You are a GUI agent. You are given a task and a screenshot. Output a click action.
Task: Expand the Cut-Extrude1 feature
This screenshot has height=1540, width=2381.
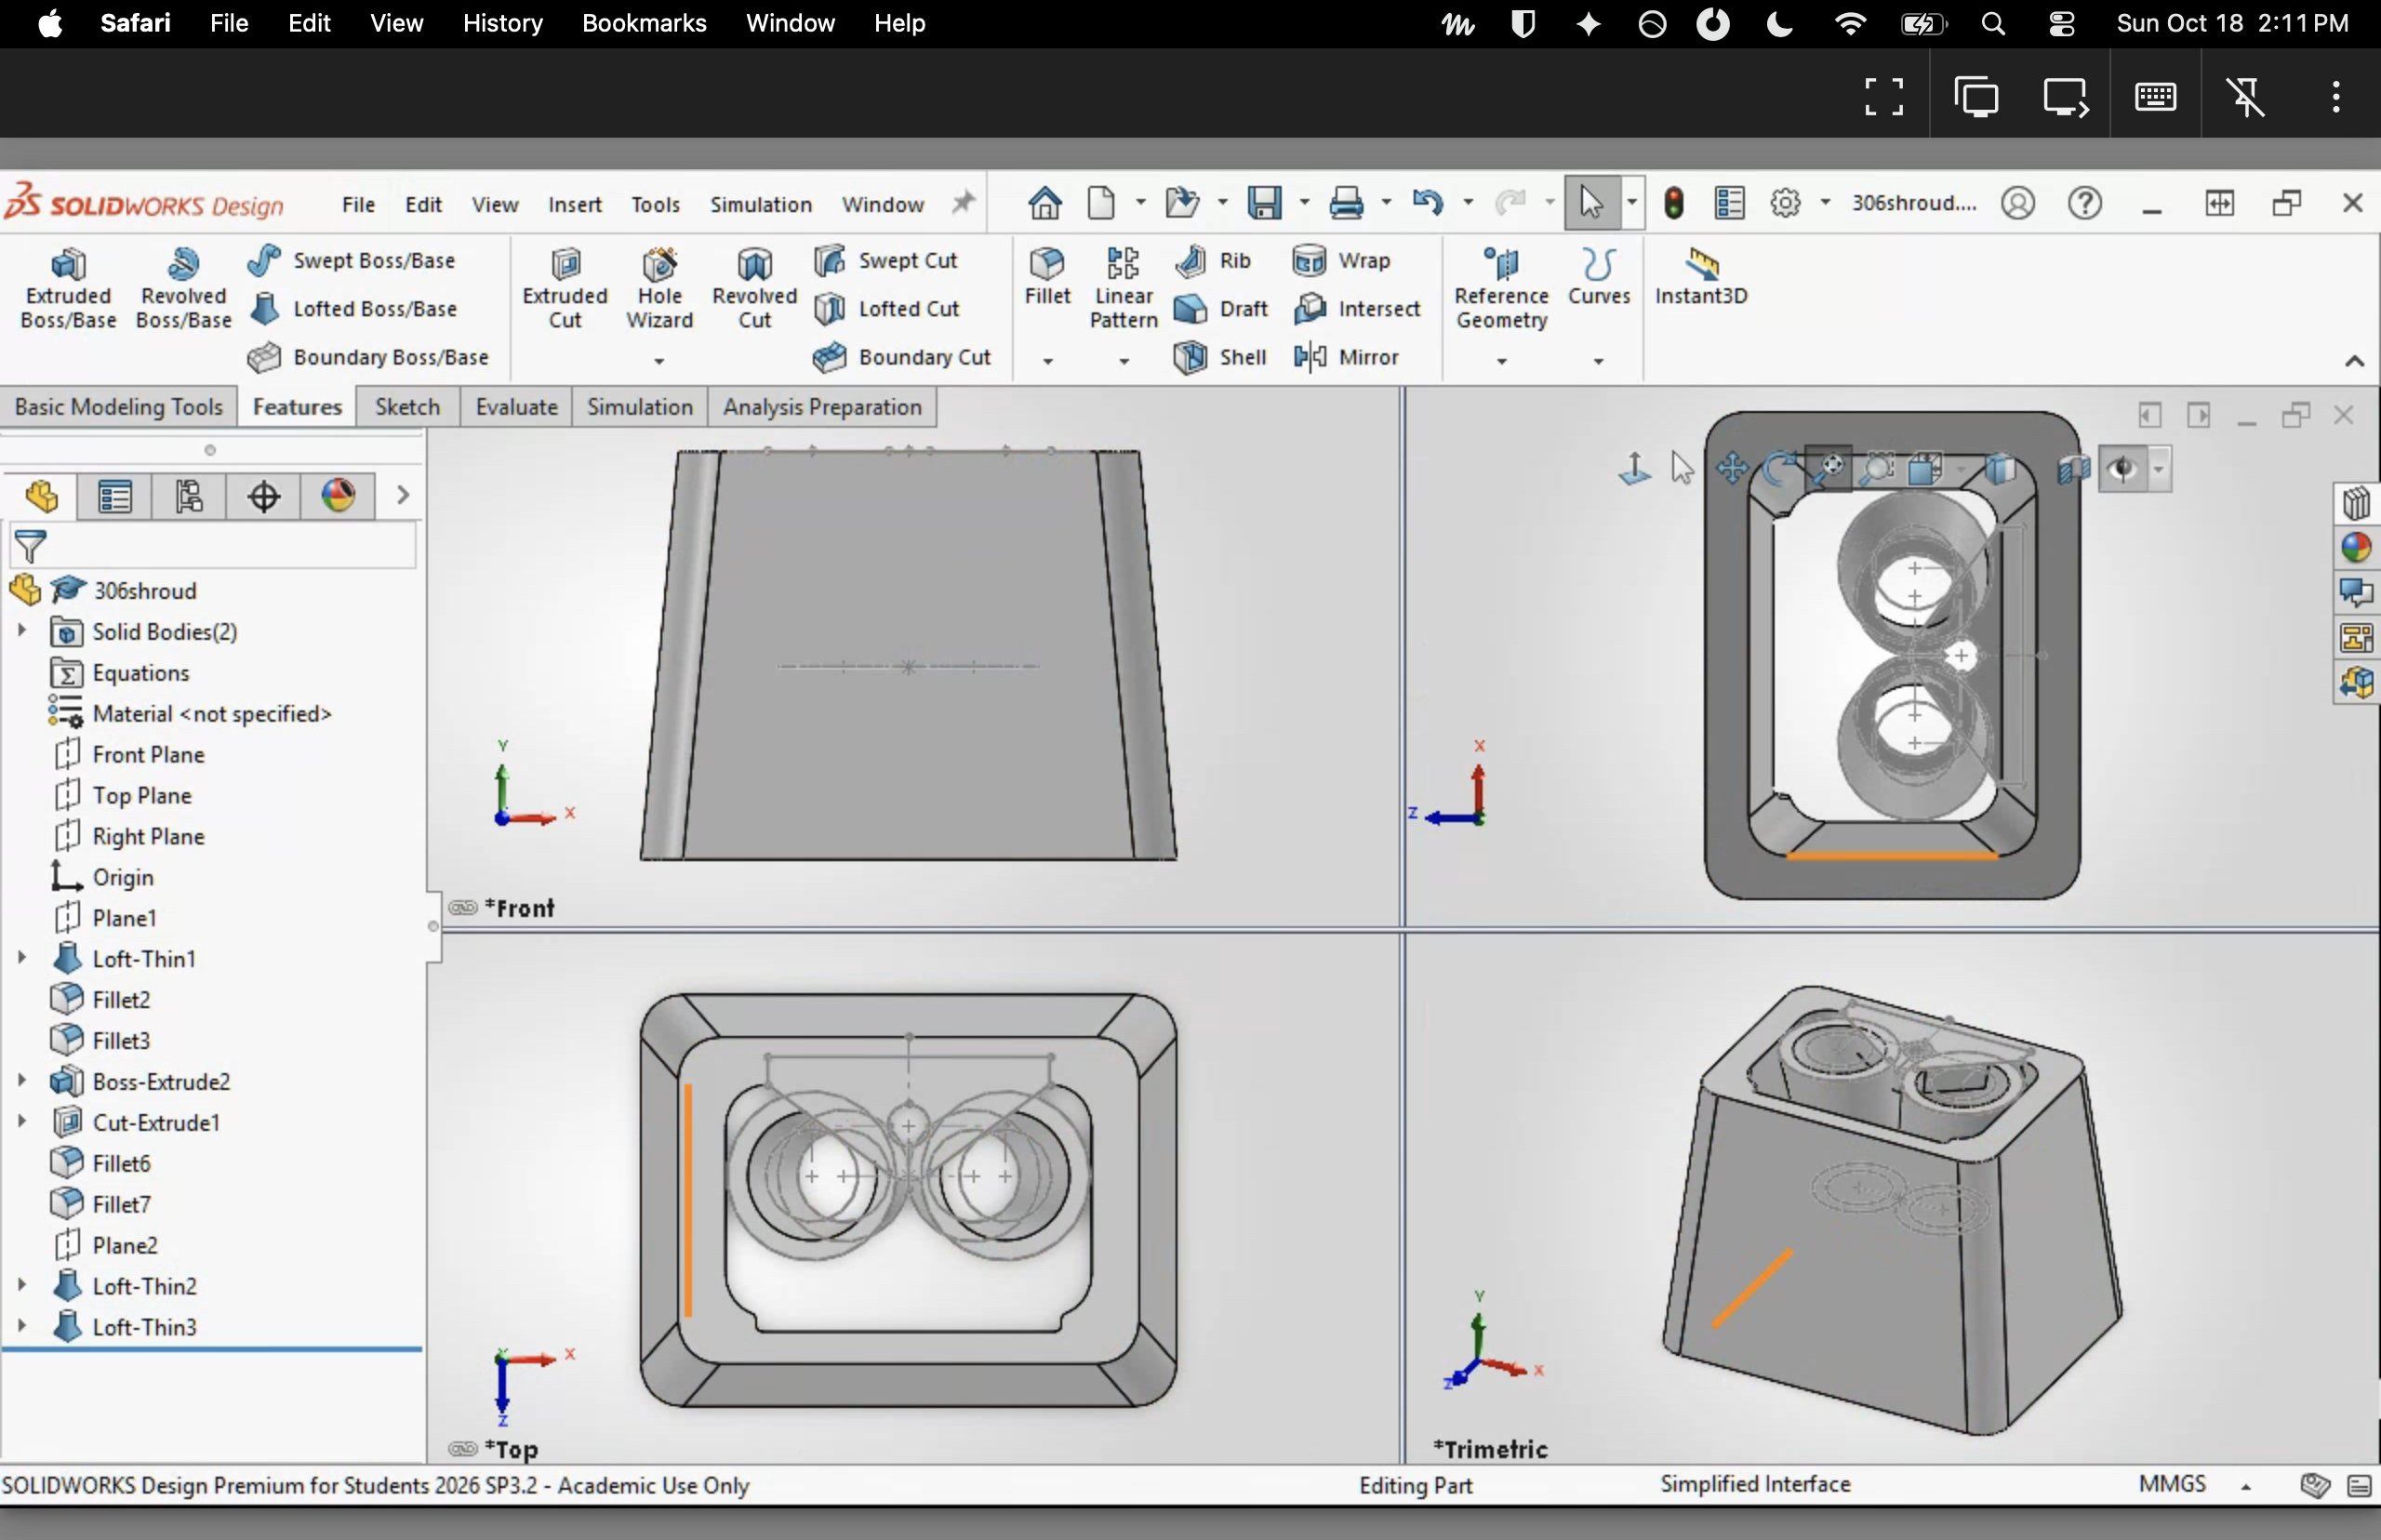point(21,1122)
